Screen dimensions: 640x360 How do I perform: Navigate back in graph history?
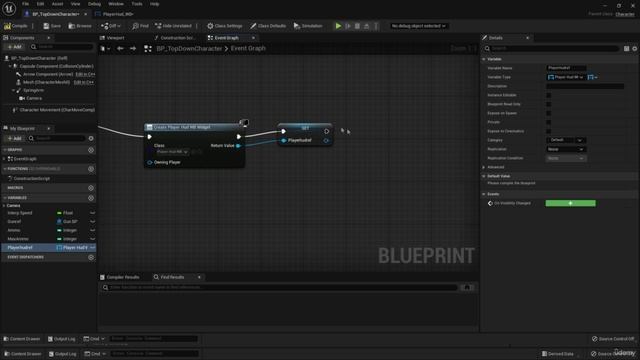[120, 49]
